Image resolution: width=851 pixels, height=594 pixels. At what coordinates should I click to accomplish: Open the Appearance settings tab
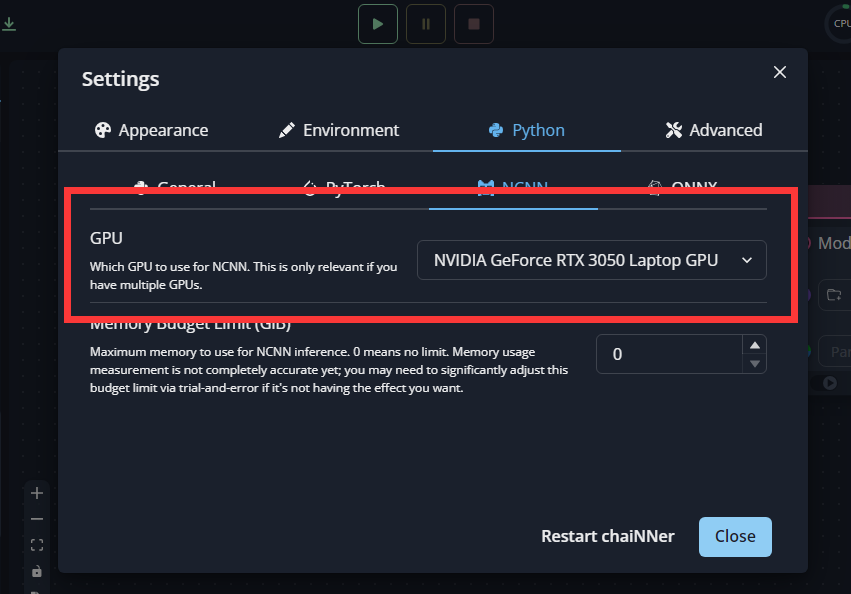tap(151, 130)
